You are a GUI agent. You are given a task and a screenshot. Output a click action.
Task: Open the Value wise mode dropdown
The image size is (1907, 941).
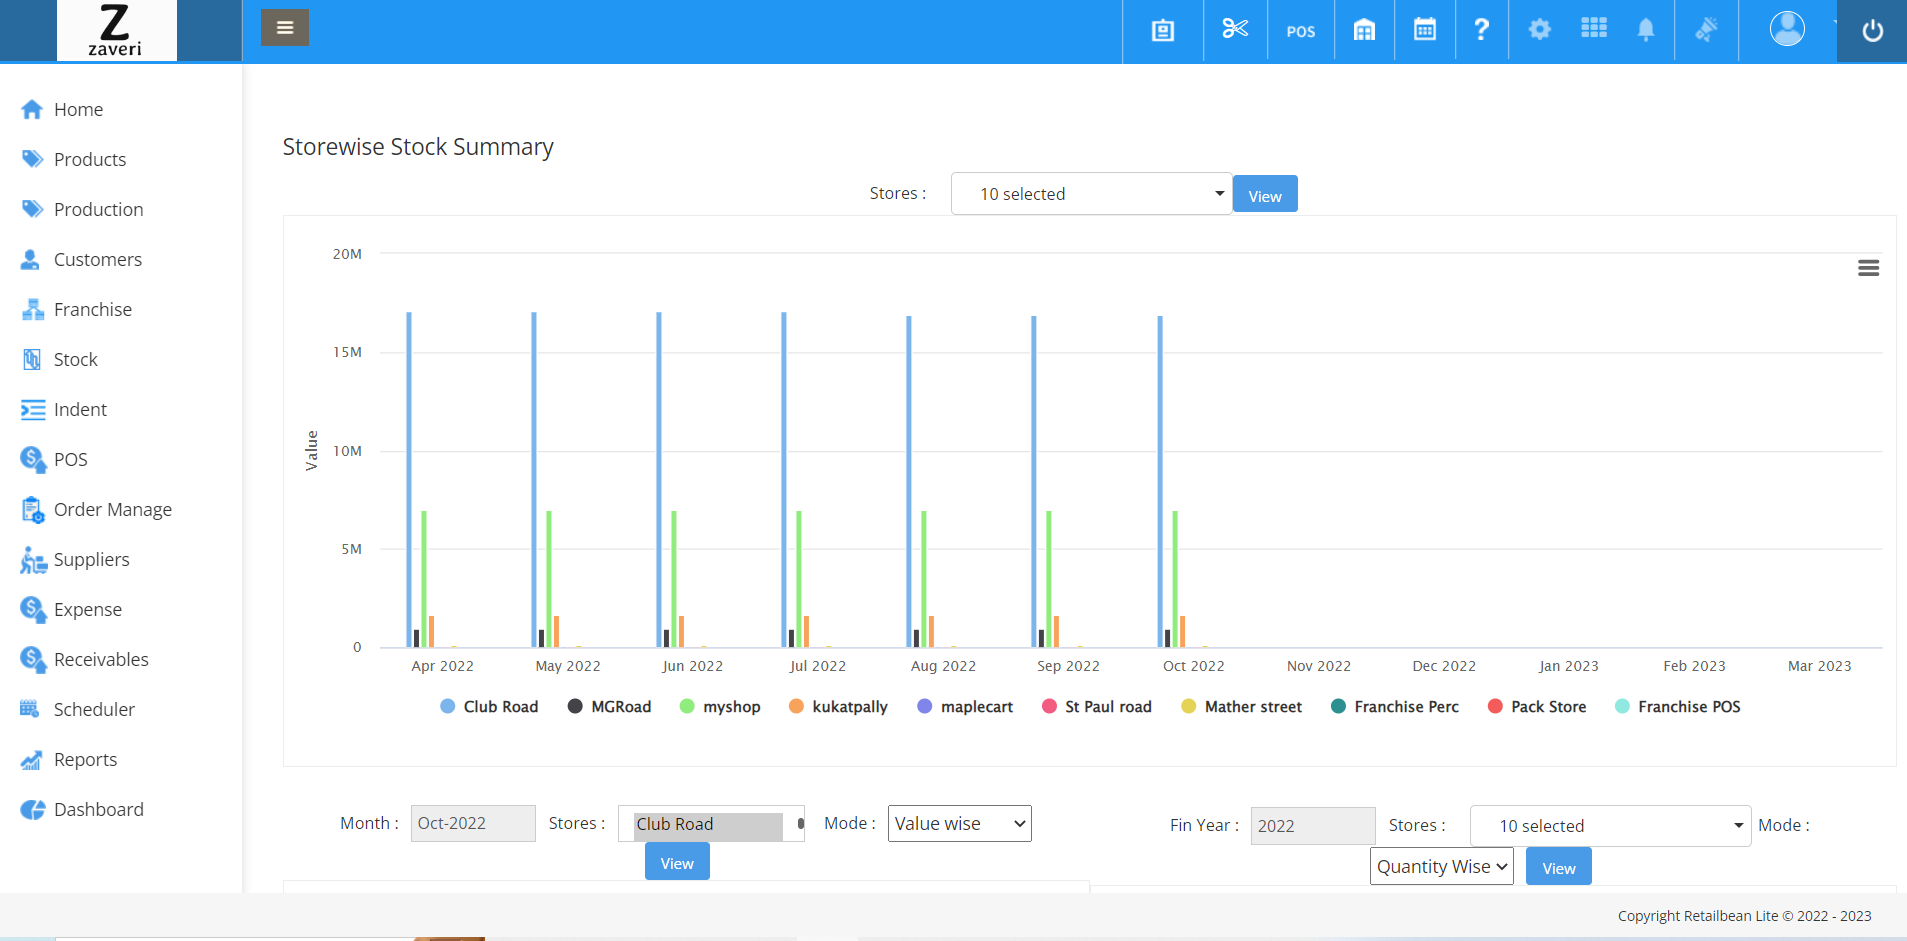(x=960, y=824)
